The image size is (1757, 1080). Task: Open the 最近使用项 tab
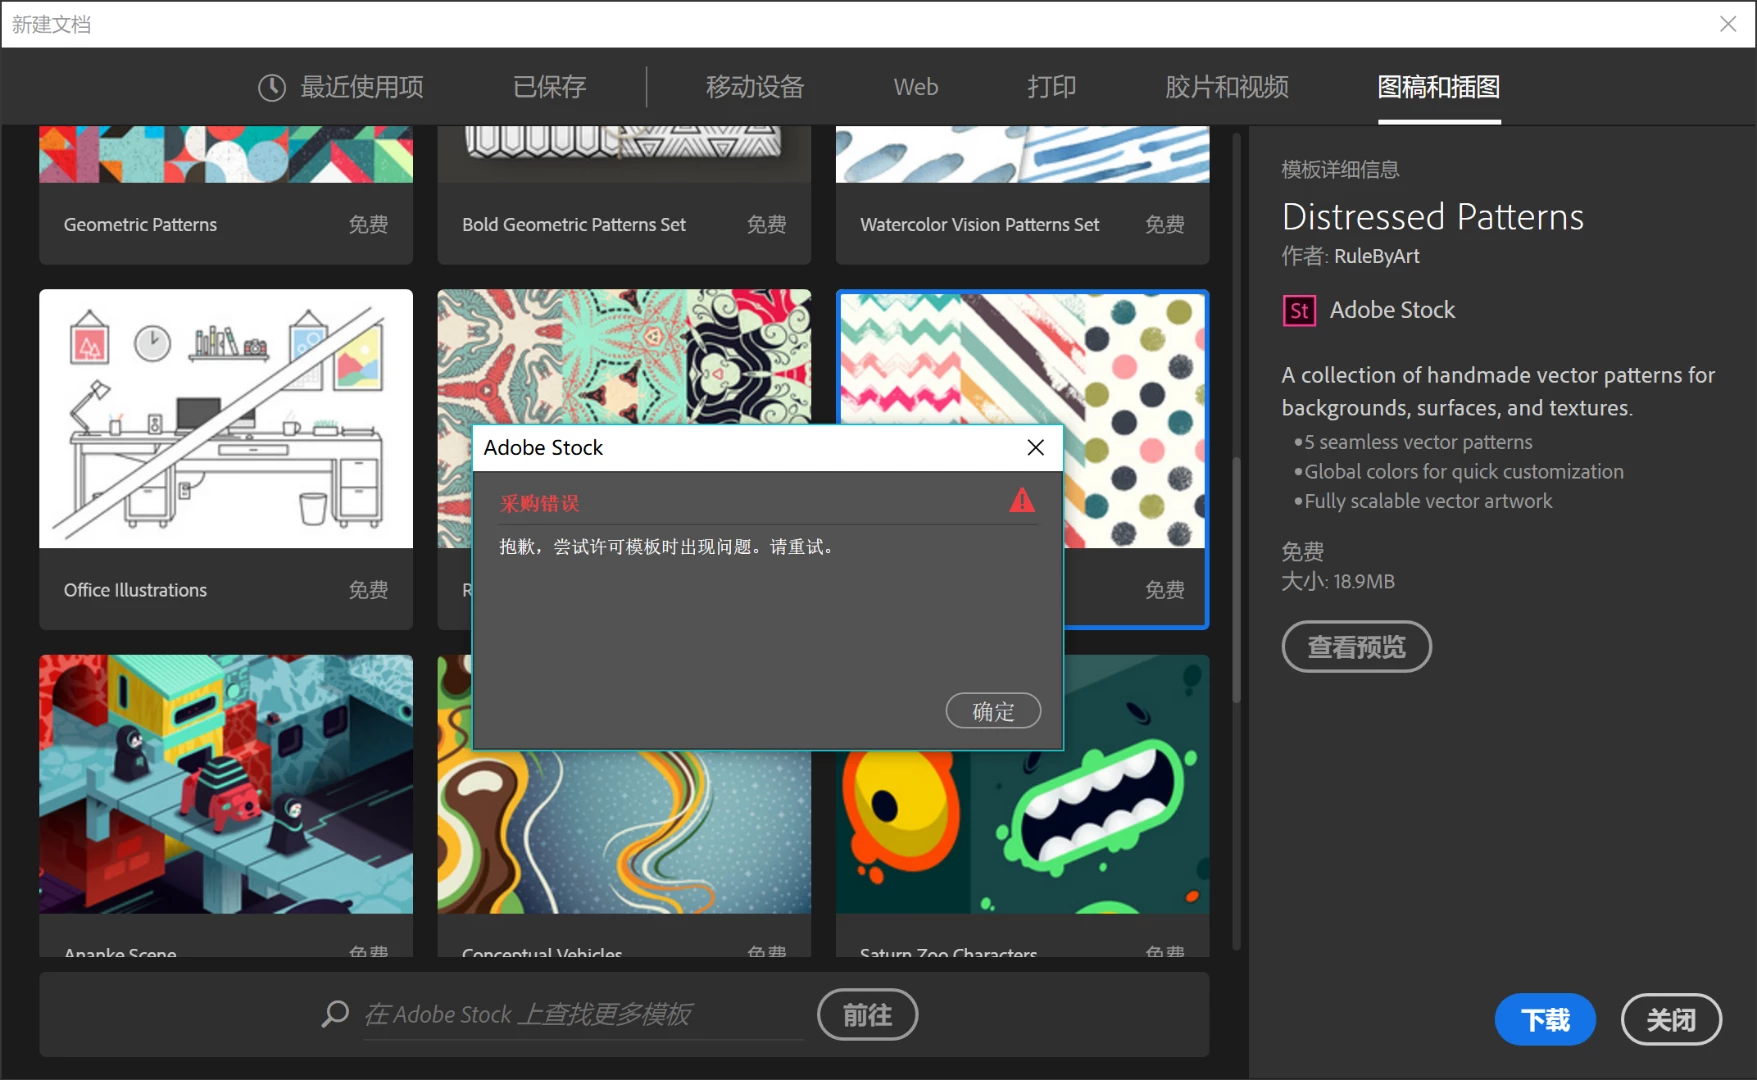[x=341, y=87]
